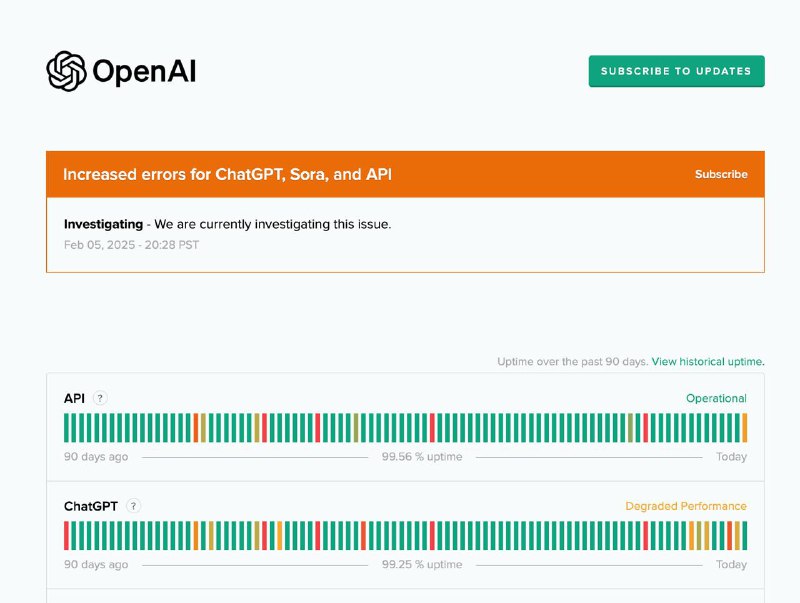
Task: Select the last green bar in ChatGPT uptime
Action: point(744,535)
